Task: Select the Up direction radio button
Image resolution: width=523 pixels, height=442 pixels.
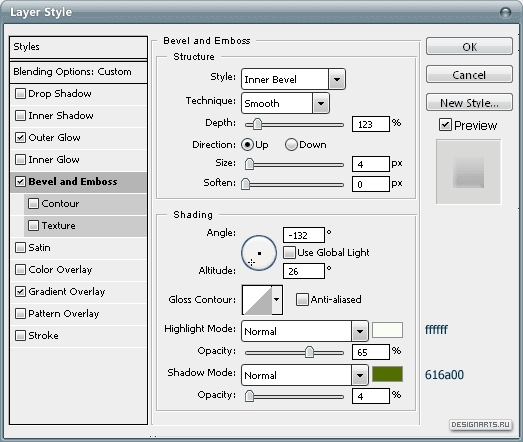Action: tap(247, 144)
